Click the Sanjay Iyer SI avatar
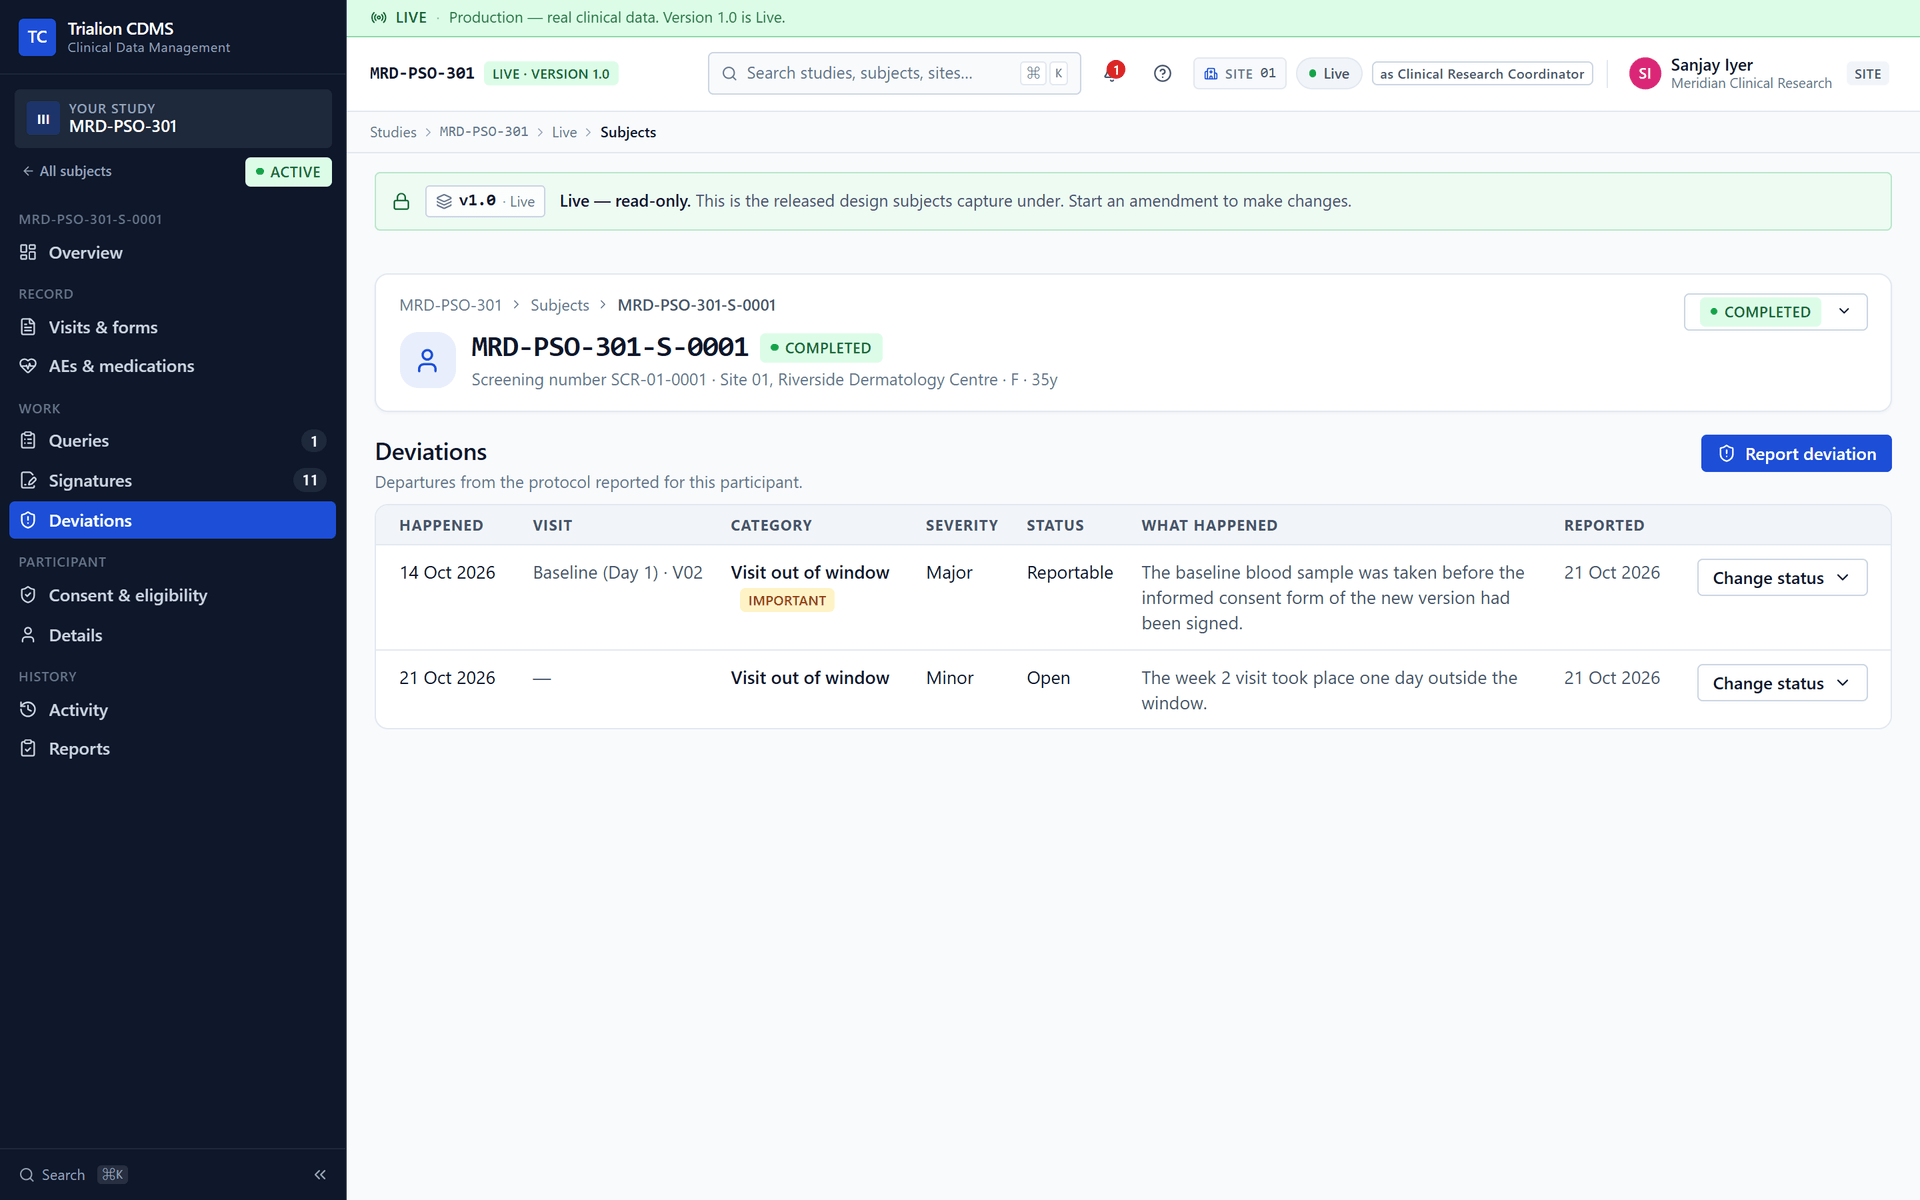 pos(1644,73)
